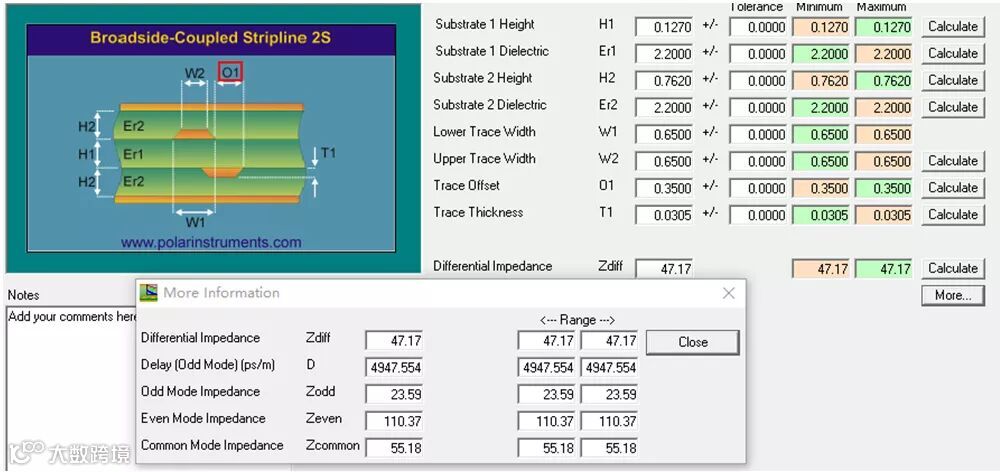Click the H1 value field 0.1270

click(664, 27)
